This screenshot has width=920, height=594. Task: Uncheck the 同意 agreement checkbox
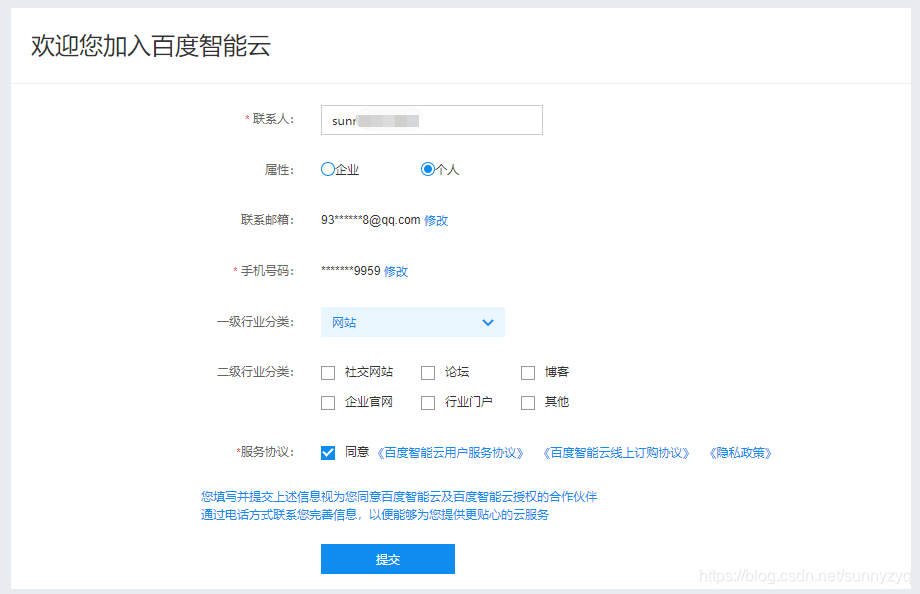[x=328, y=453]
